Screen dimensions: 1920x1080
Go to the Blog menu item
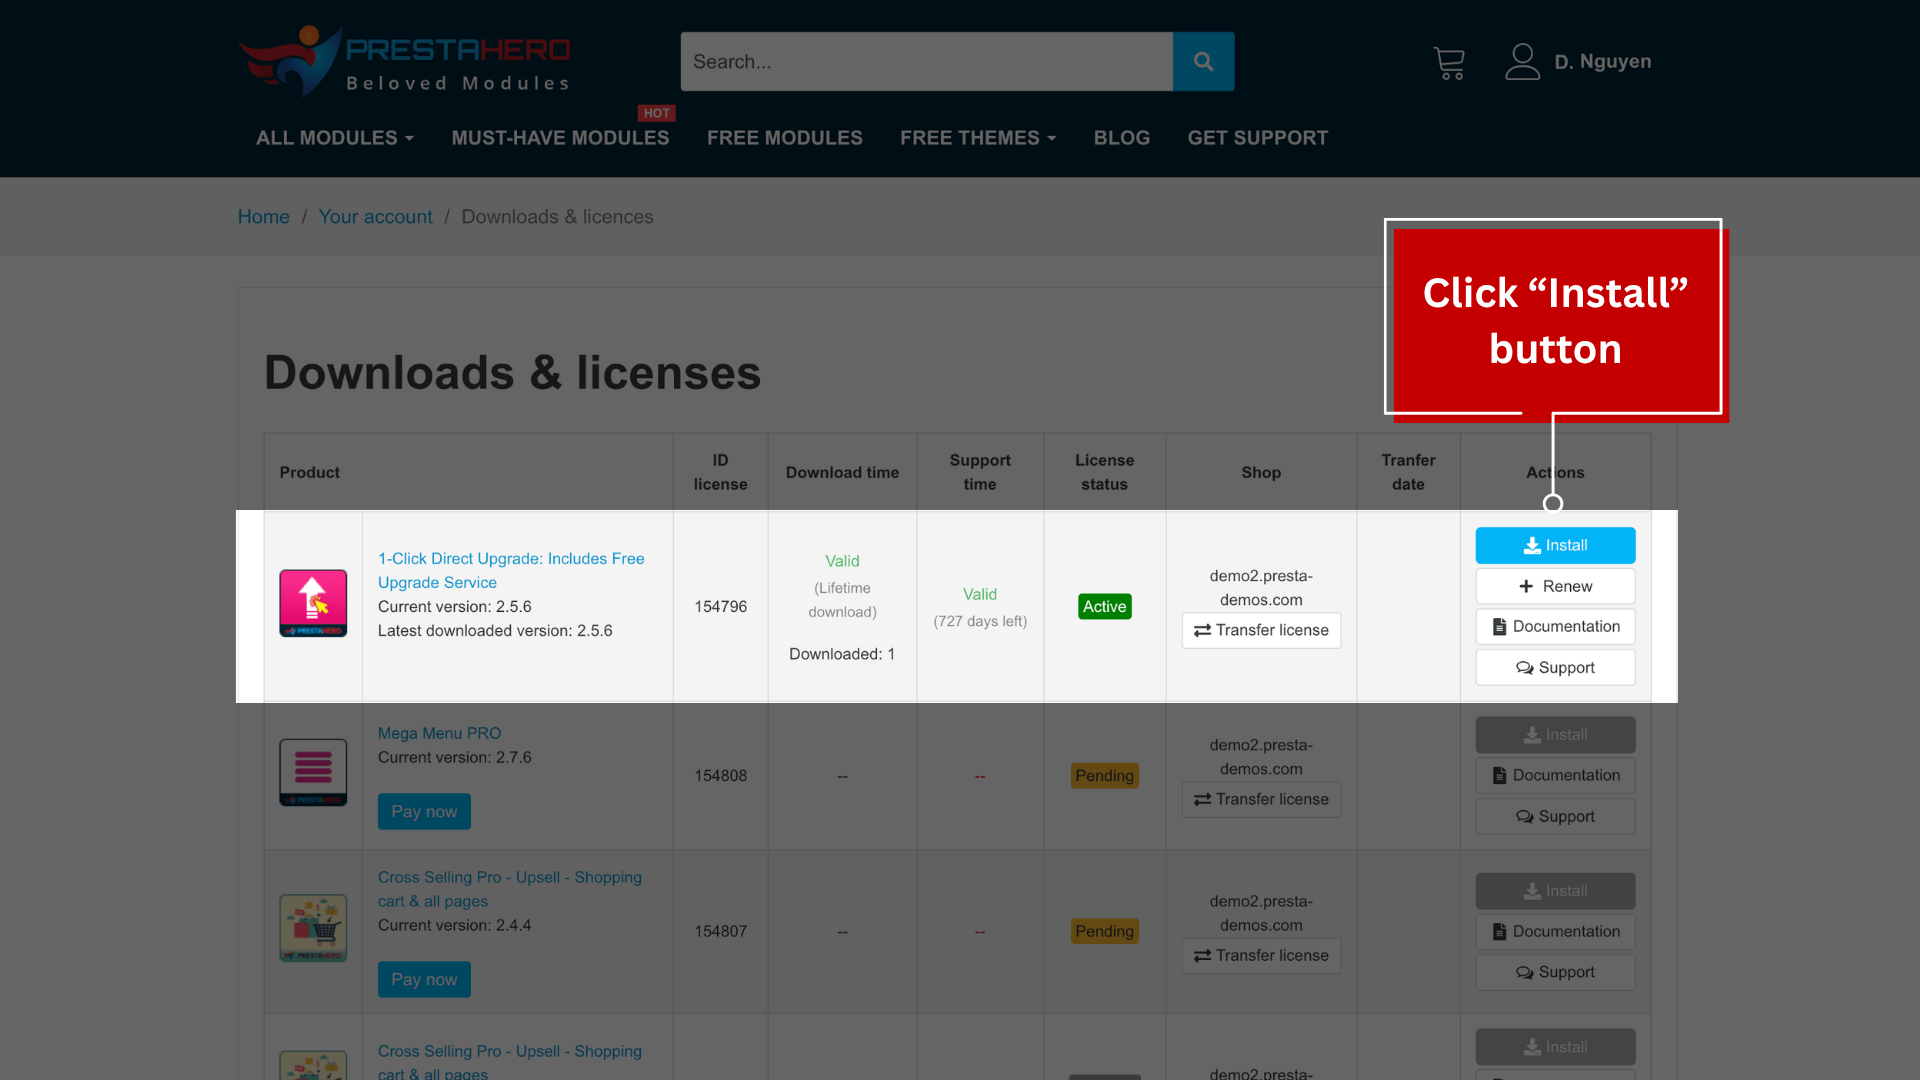pyautogui.click(x=1121, y=138)
